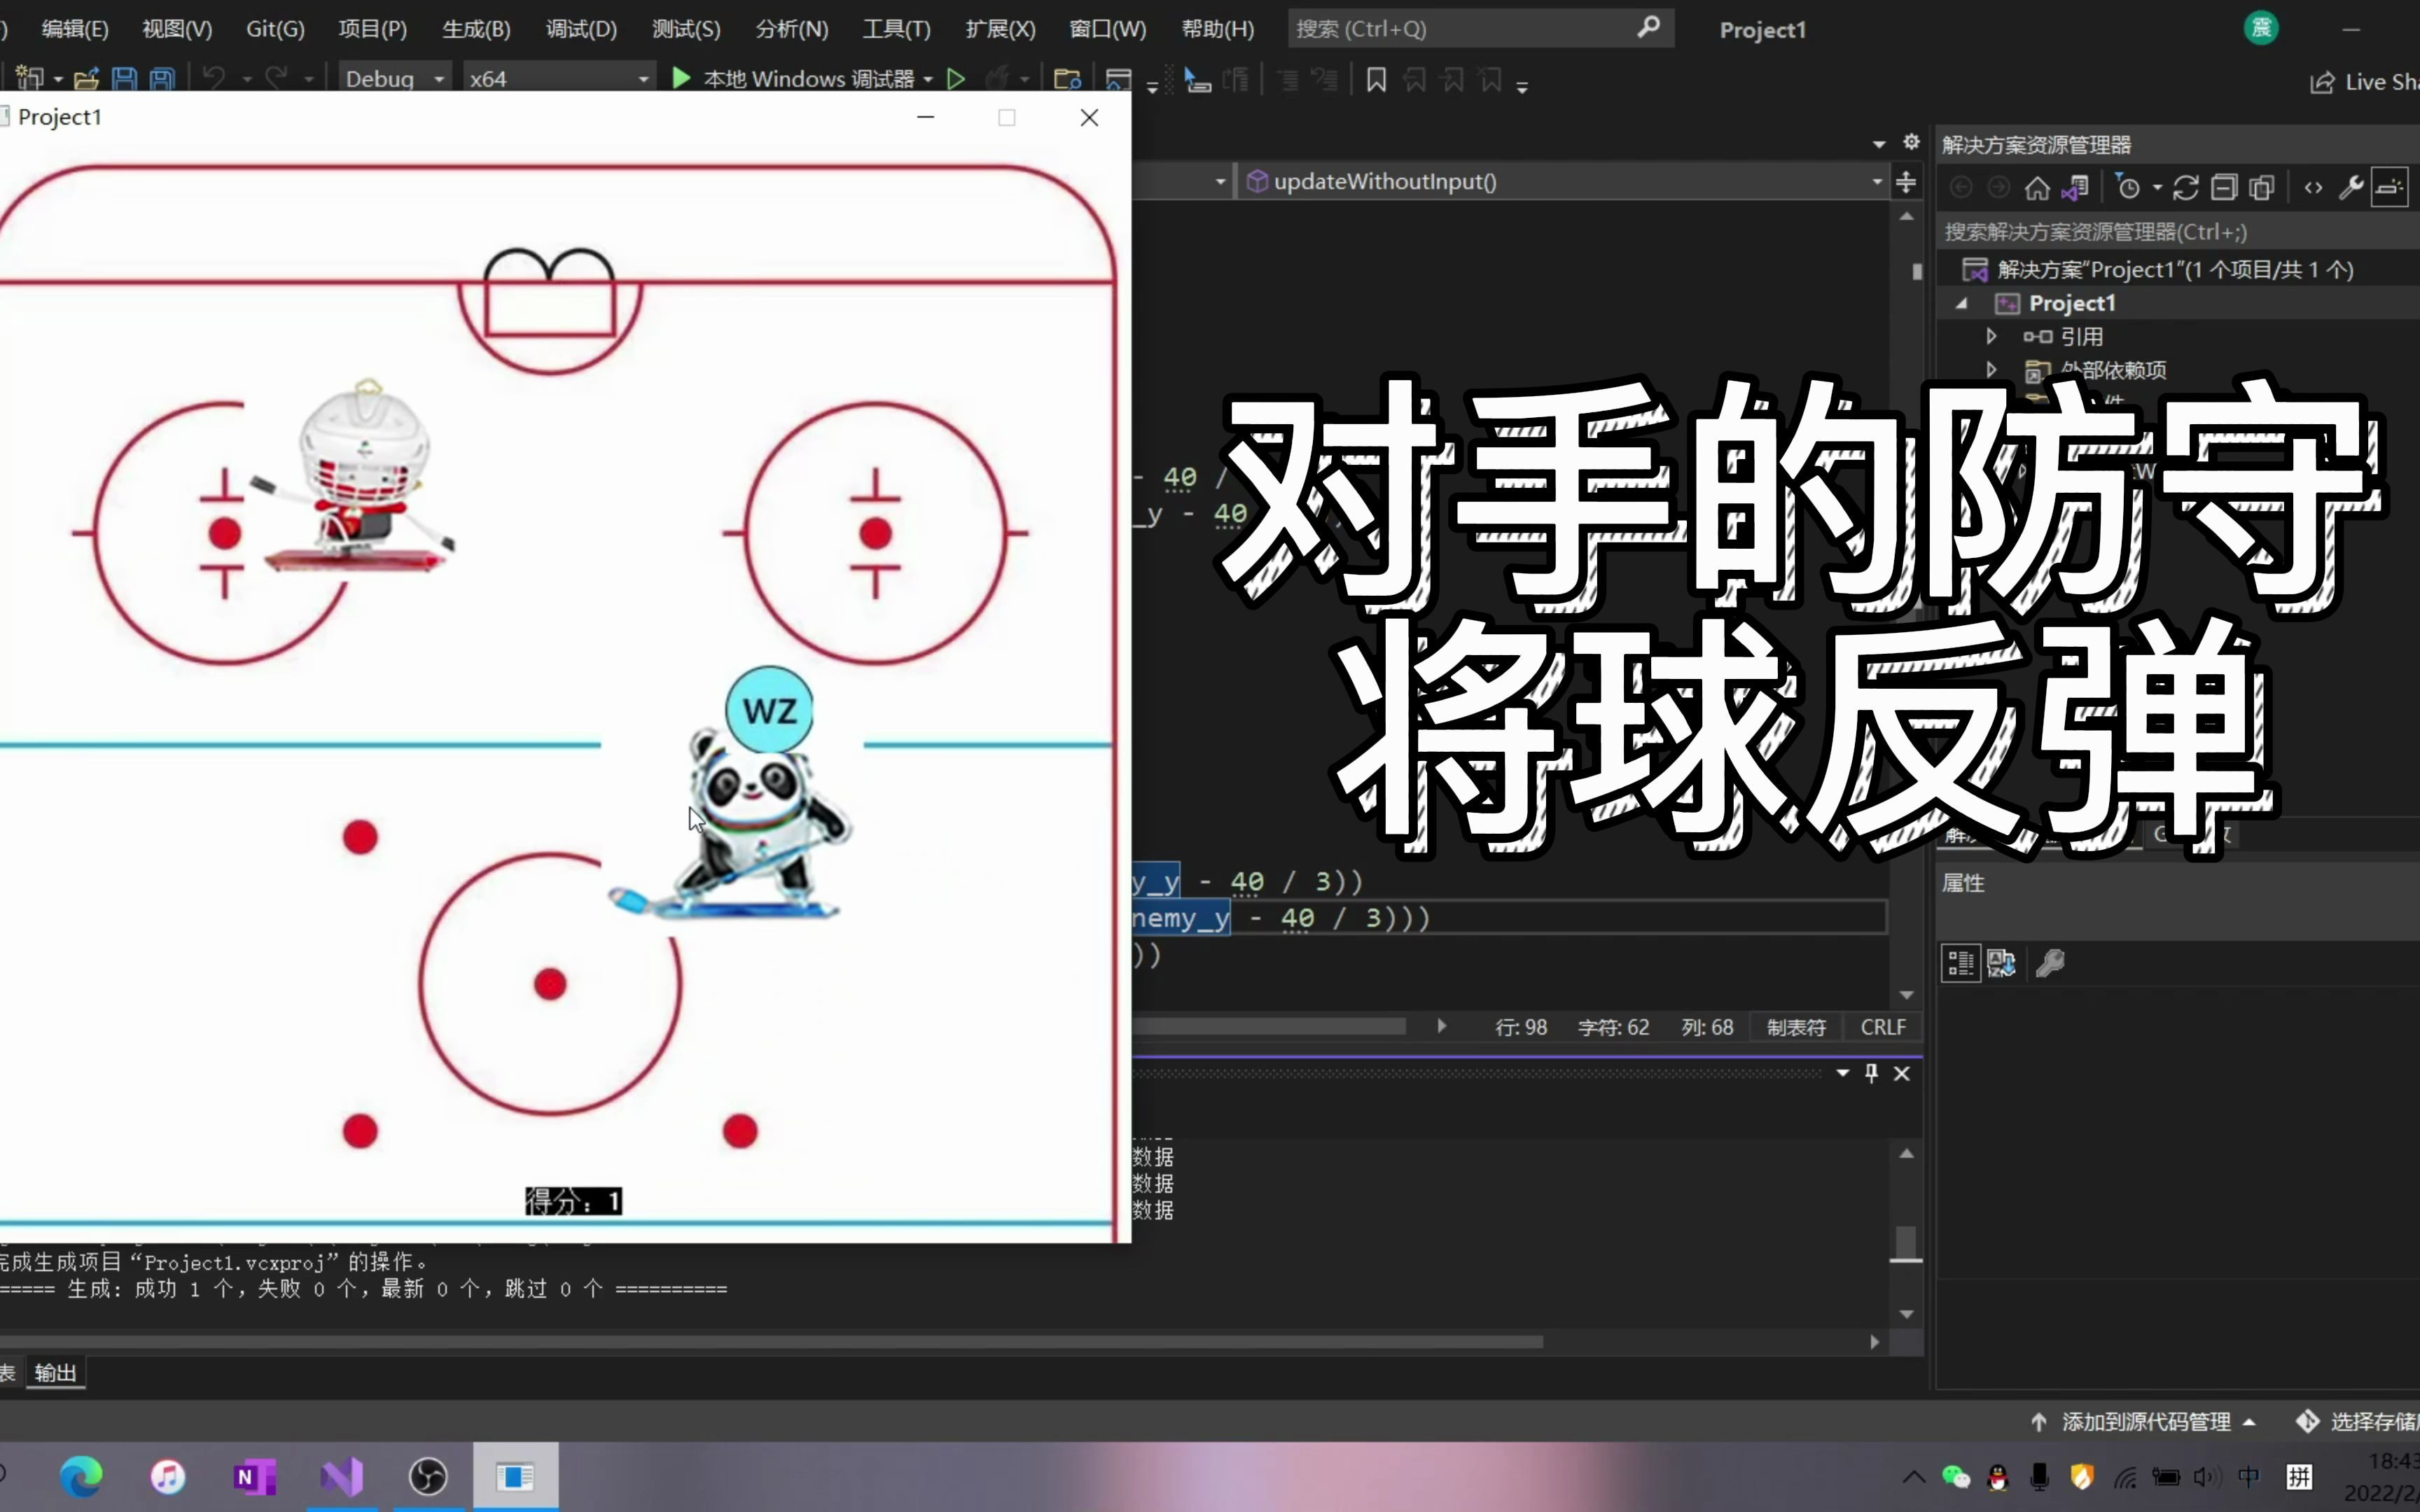Open the Output panel window position dropdown arrow
Screen dimensions: 2420x1512
(x=1842, y=1073)
